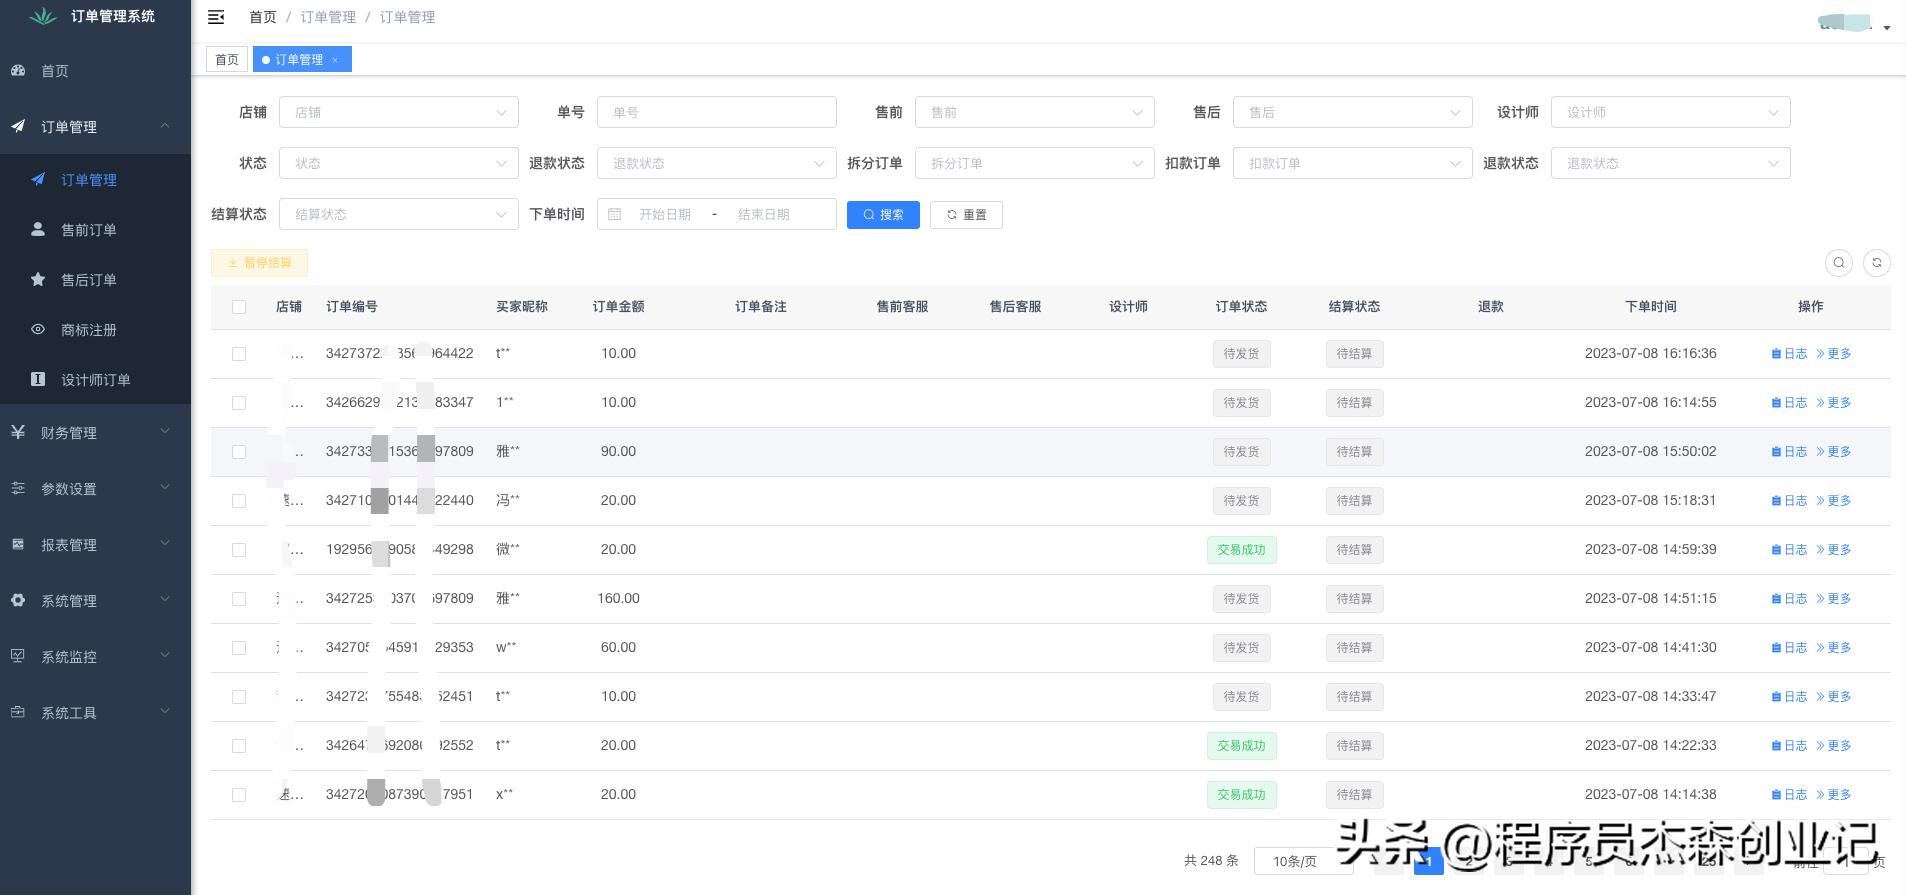Expand 参数设置 sidebar menu

pos(95,489)
